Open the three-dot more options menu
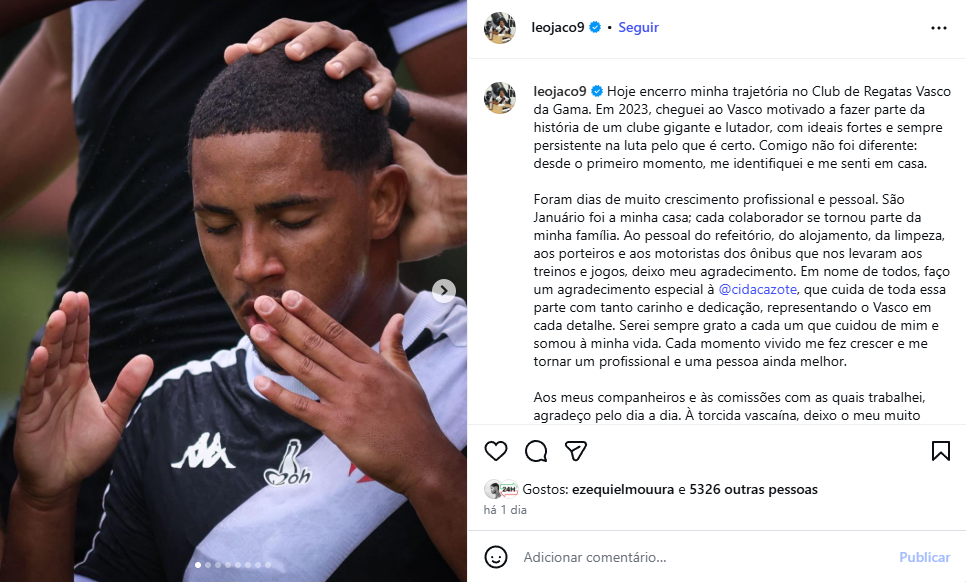Image resolution: width=966 pixels, height=582 pixels. [x=939, y=28]
